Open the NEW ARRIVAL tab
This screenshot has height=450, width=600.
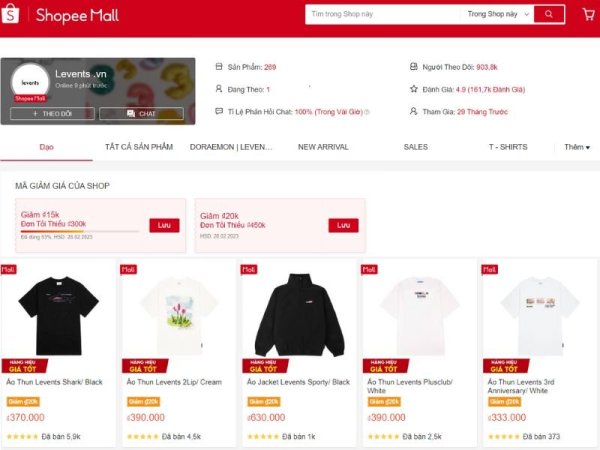pyautogui.click(x=323, y=147)
